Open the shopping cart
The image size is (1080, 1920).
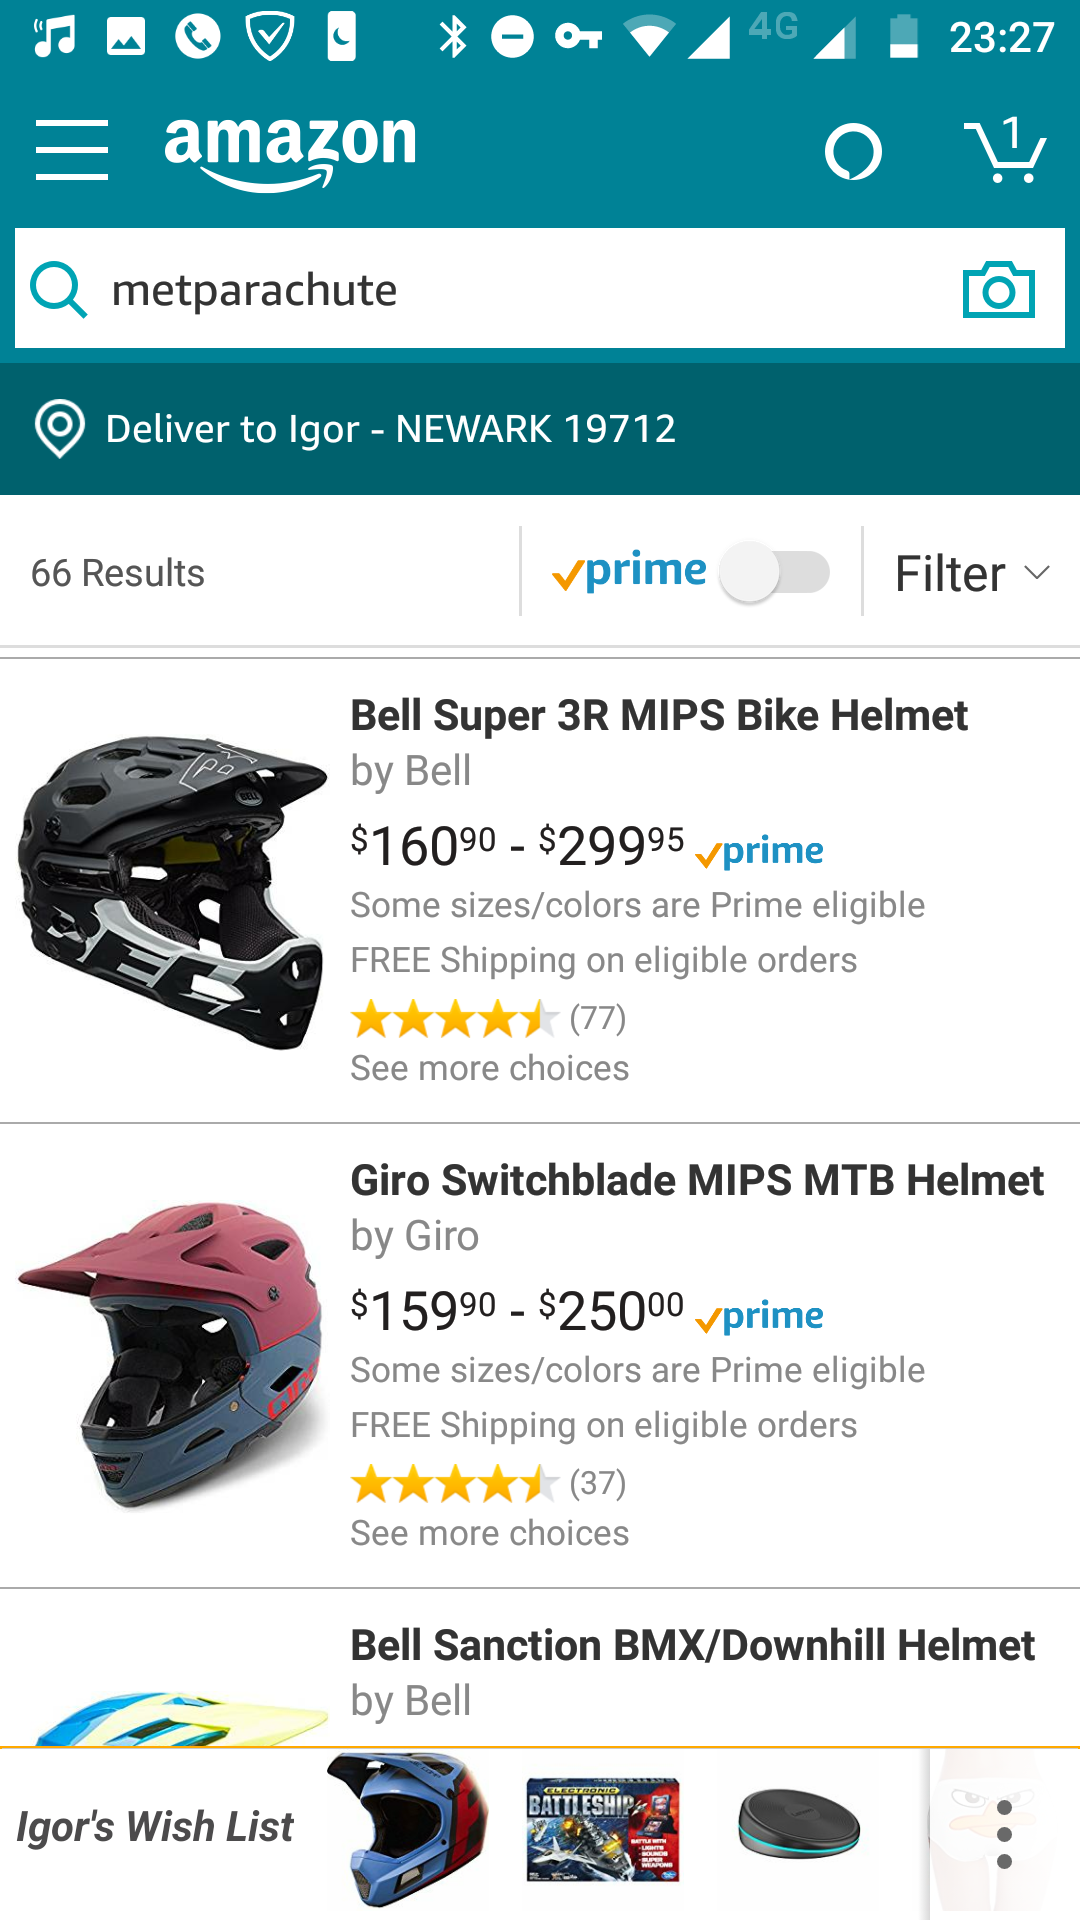(x=1005, y=151)
